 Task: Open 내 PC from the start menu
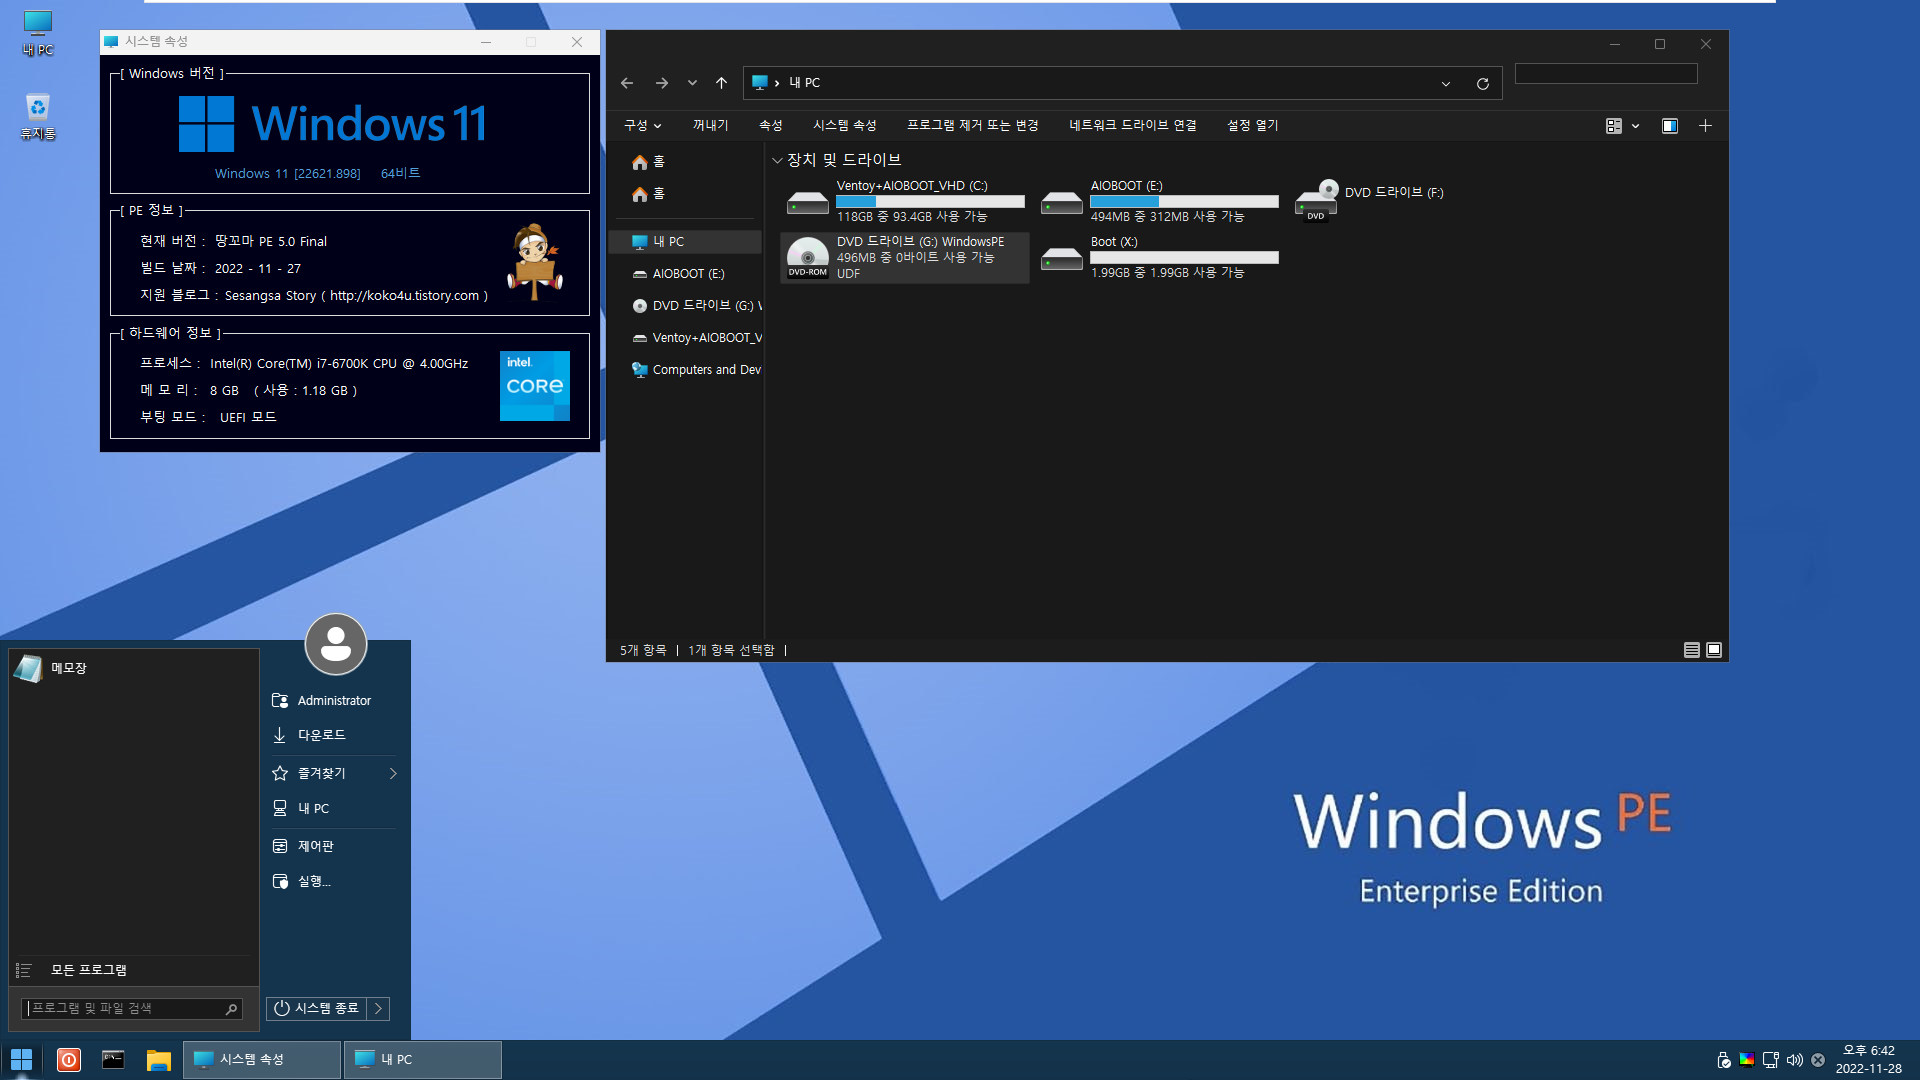(x=334, y=808)
